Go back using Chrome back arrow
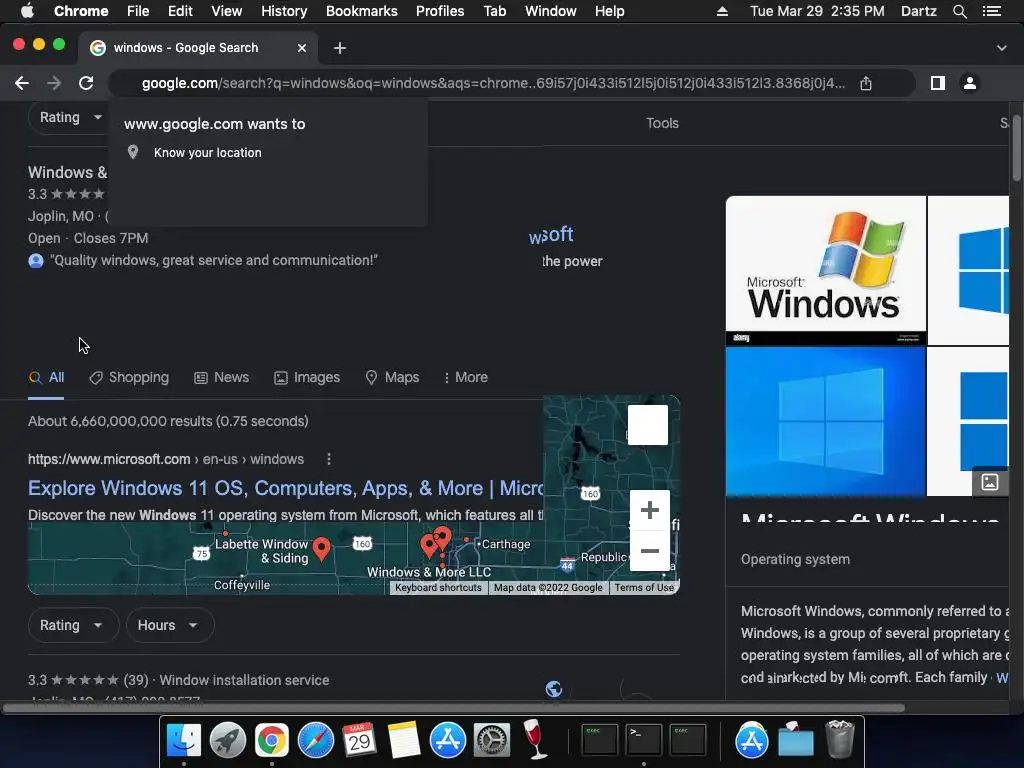 [x=22, y=83]
